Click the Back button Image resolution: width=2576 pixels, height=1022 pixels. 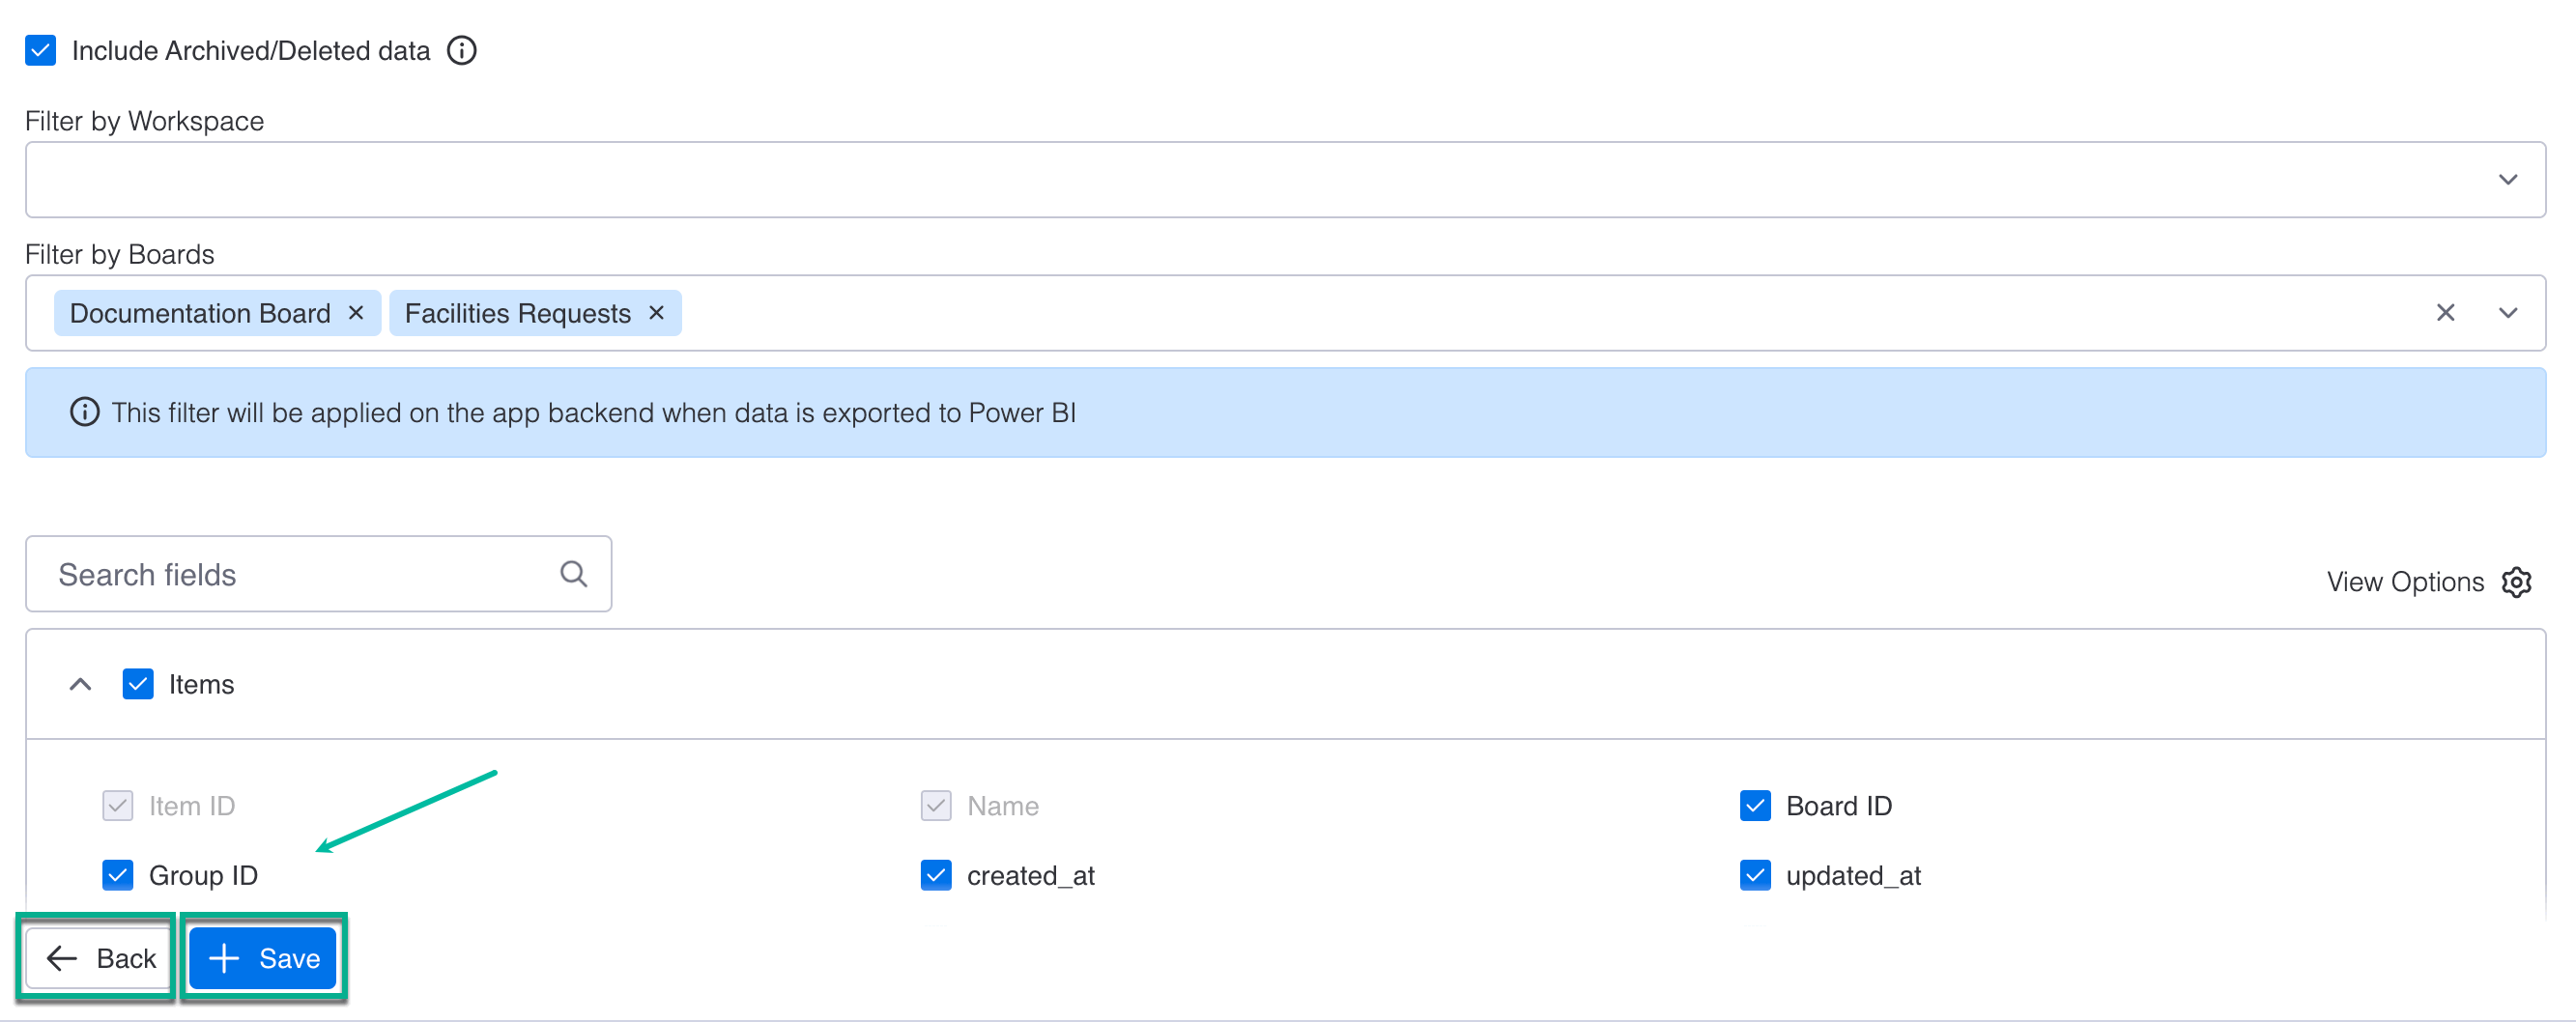[x=100, y=958]
